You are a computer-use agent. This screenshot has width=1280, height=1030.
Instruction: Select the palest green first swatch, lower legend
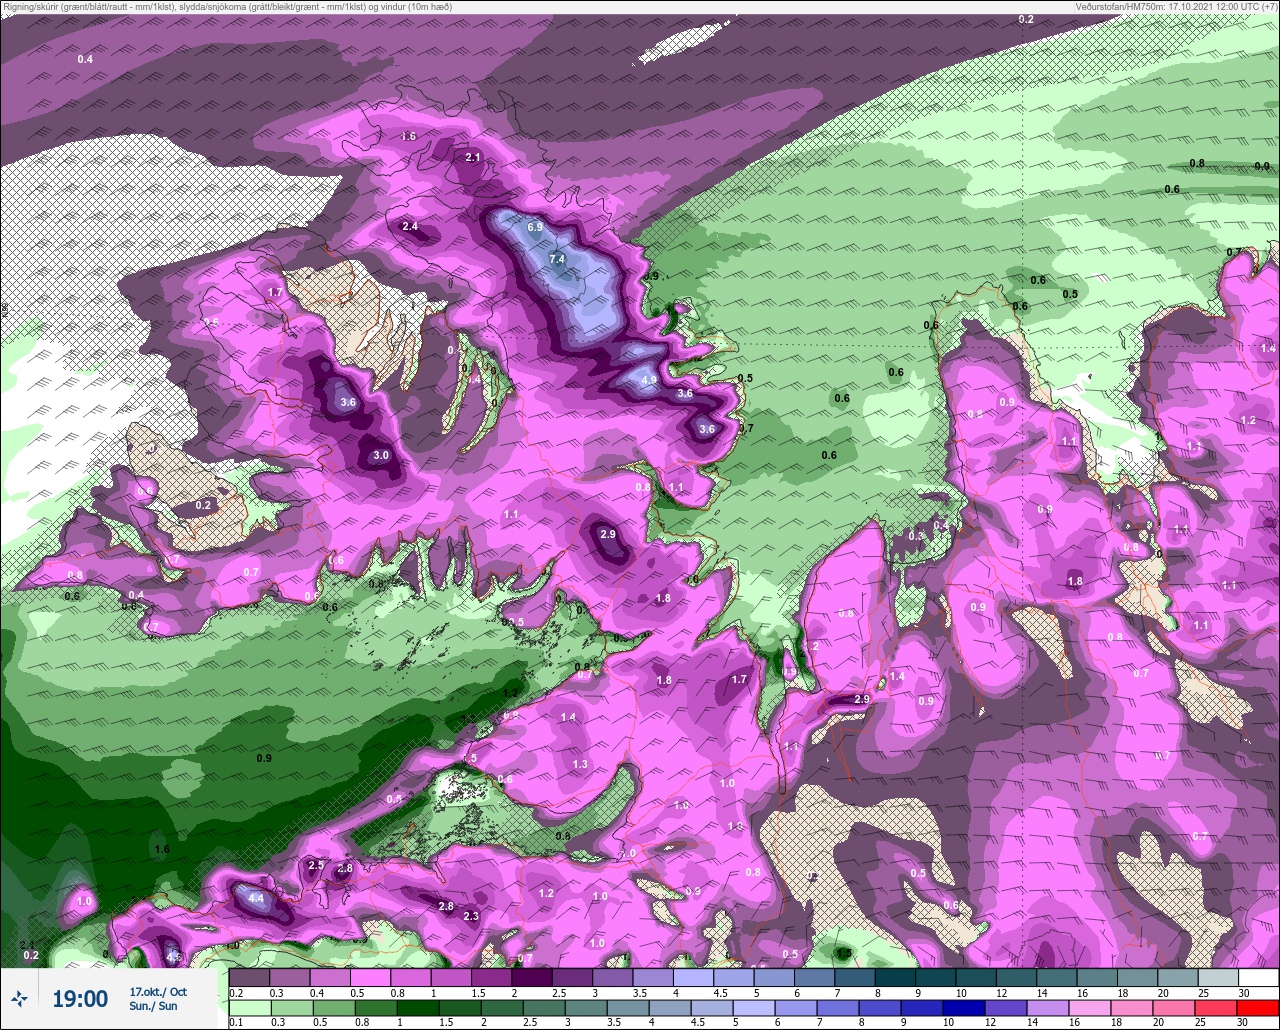tap(249, 1007)
